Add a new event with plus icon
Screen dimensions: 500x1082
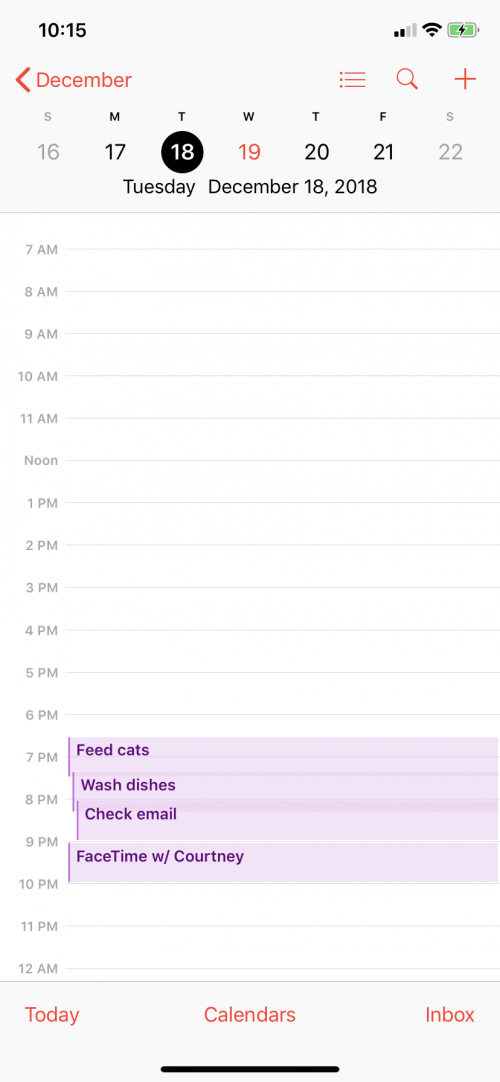466,80
